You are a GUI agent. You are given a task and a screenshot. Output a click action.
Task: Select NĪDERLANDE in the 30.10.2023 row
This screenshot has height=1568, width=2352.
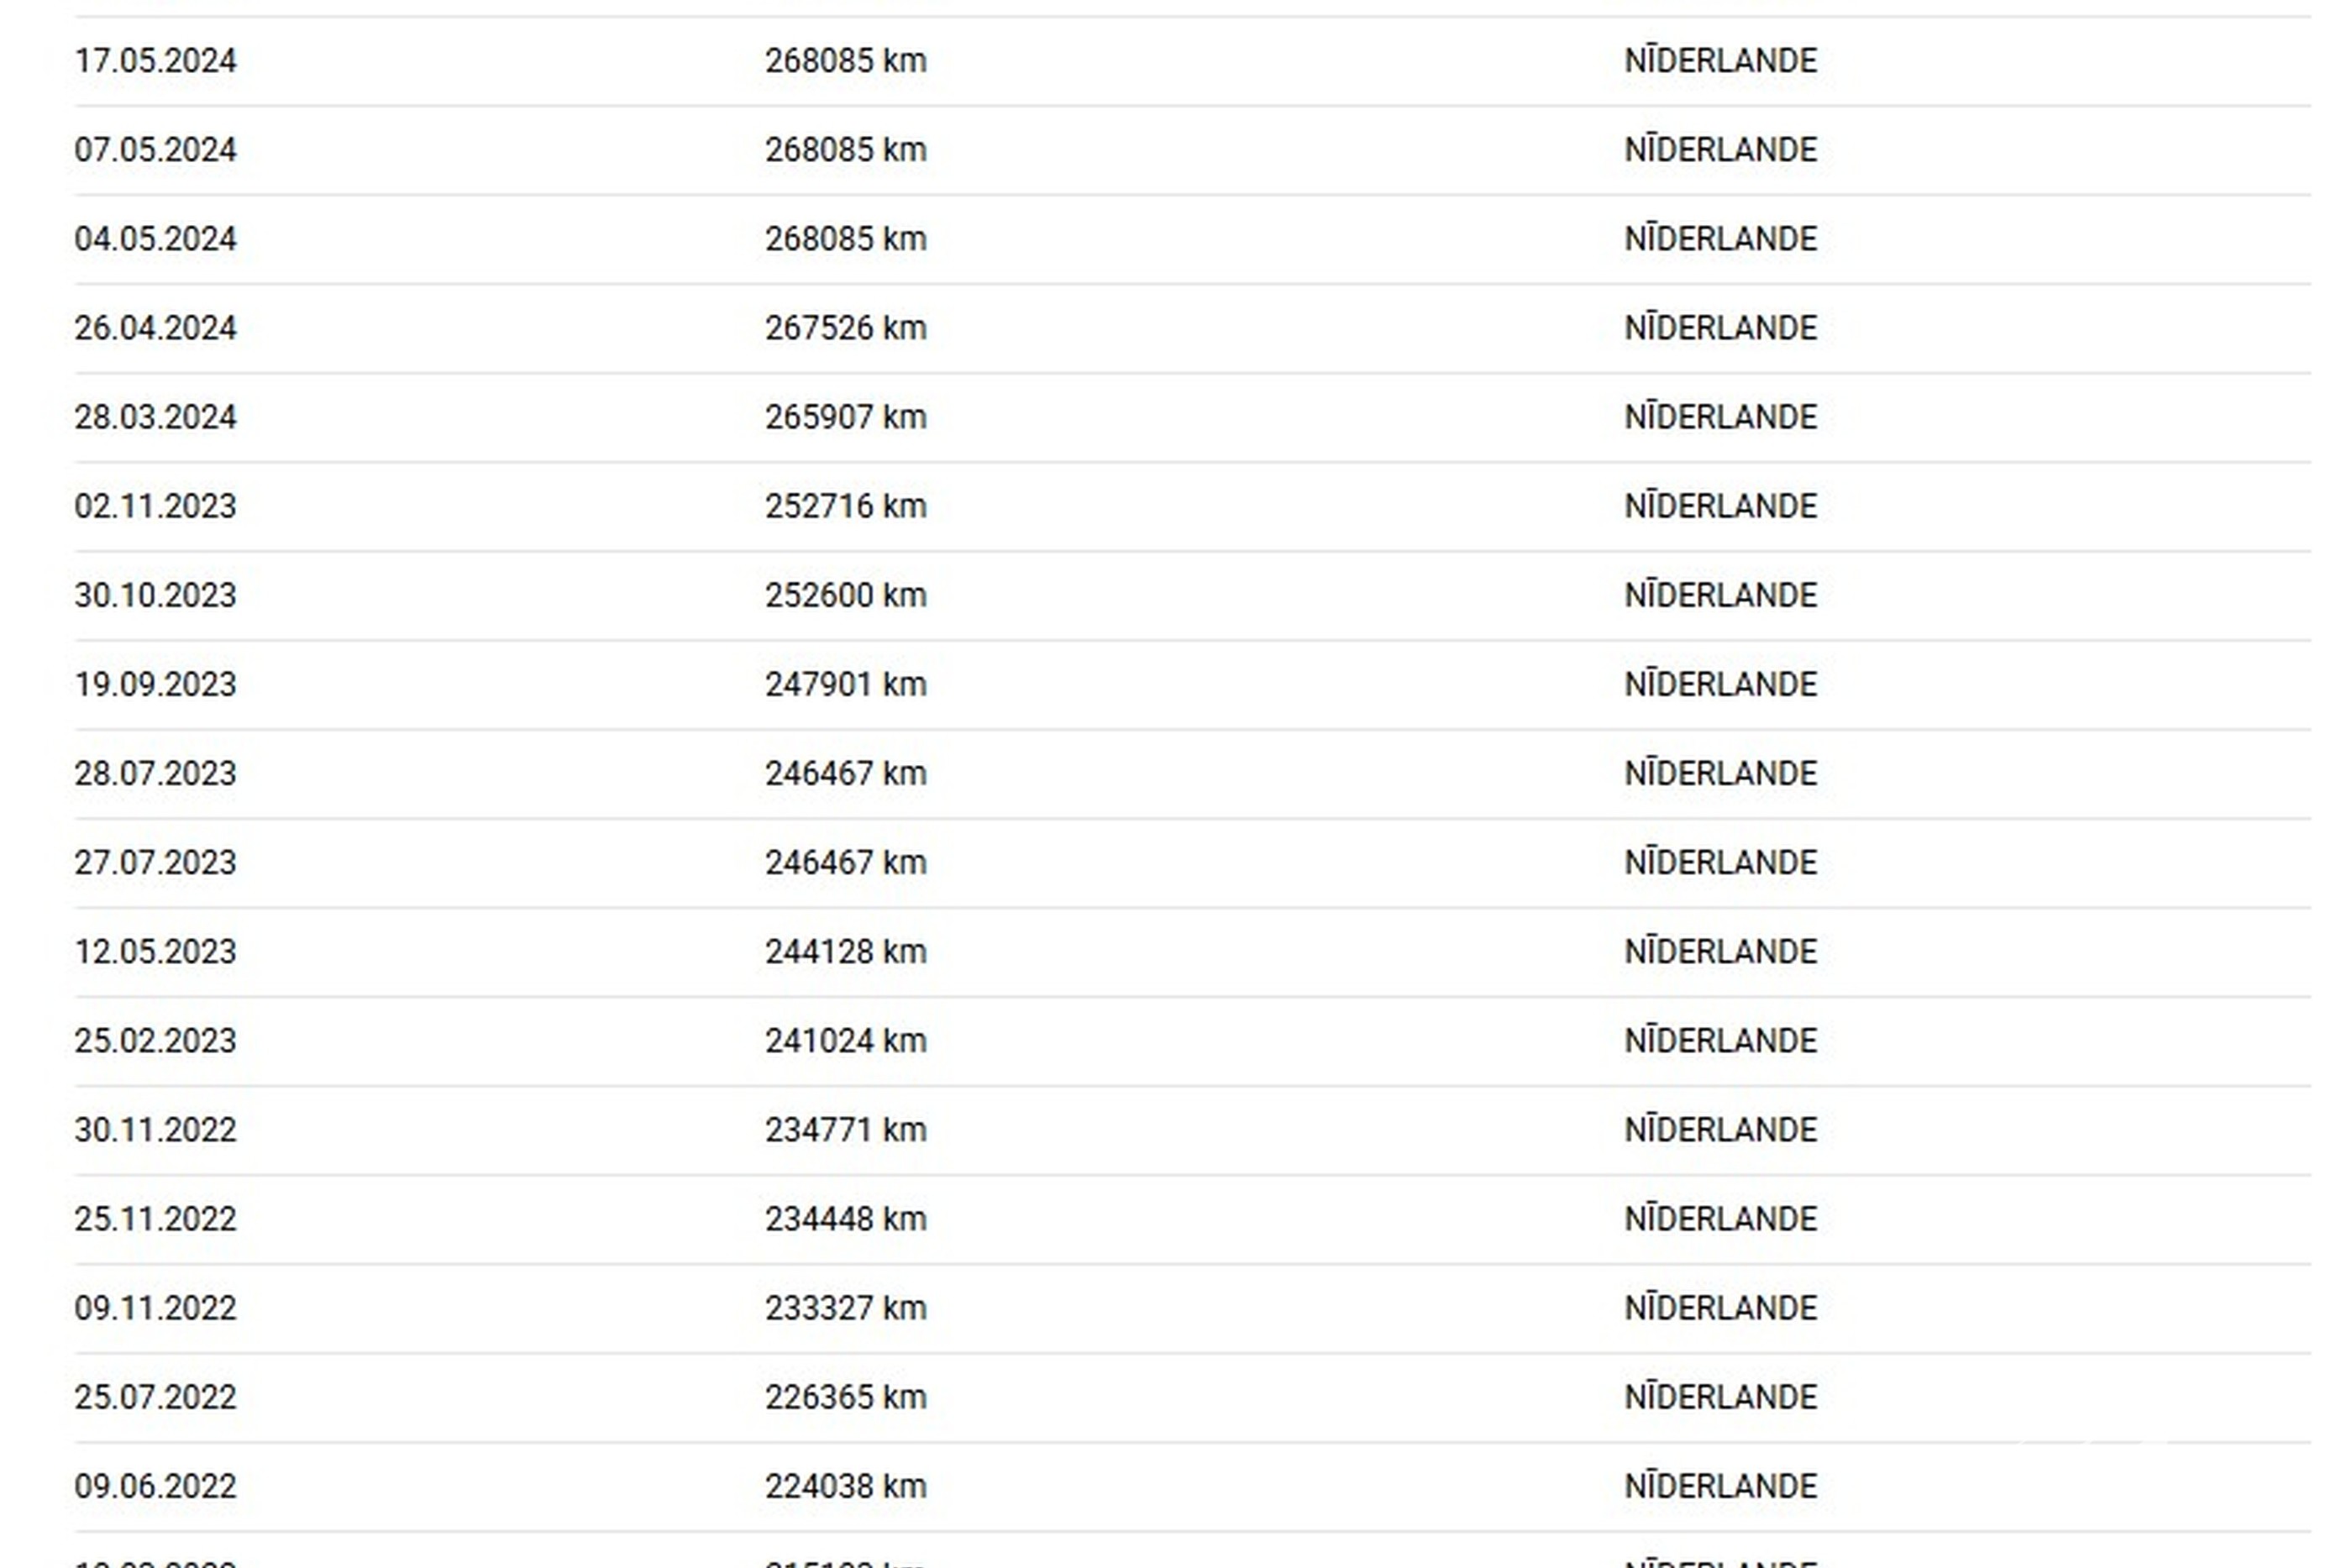pyautogui.click(x=1720, y=595)
